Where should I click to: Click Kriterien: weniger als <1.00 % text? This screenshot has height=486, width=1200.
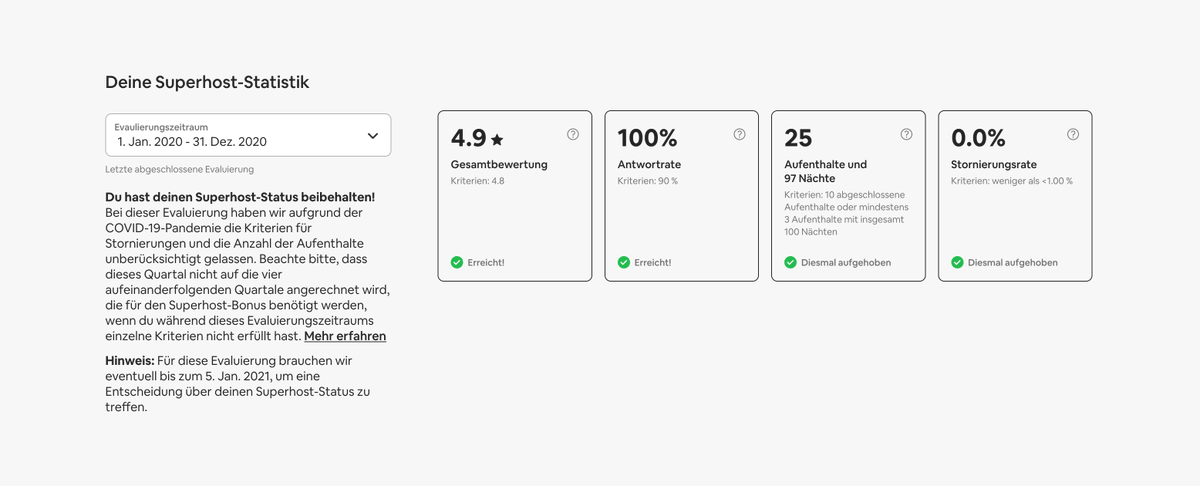1012,181
